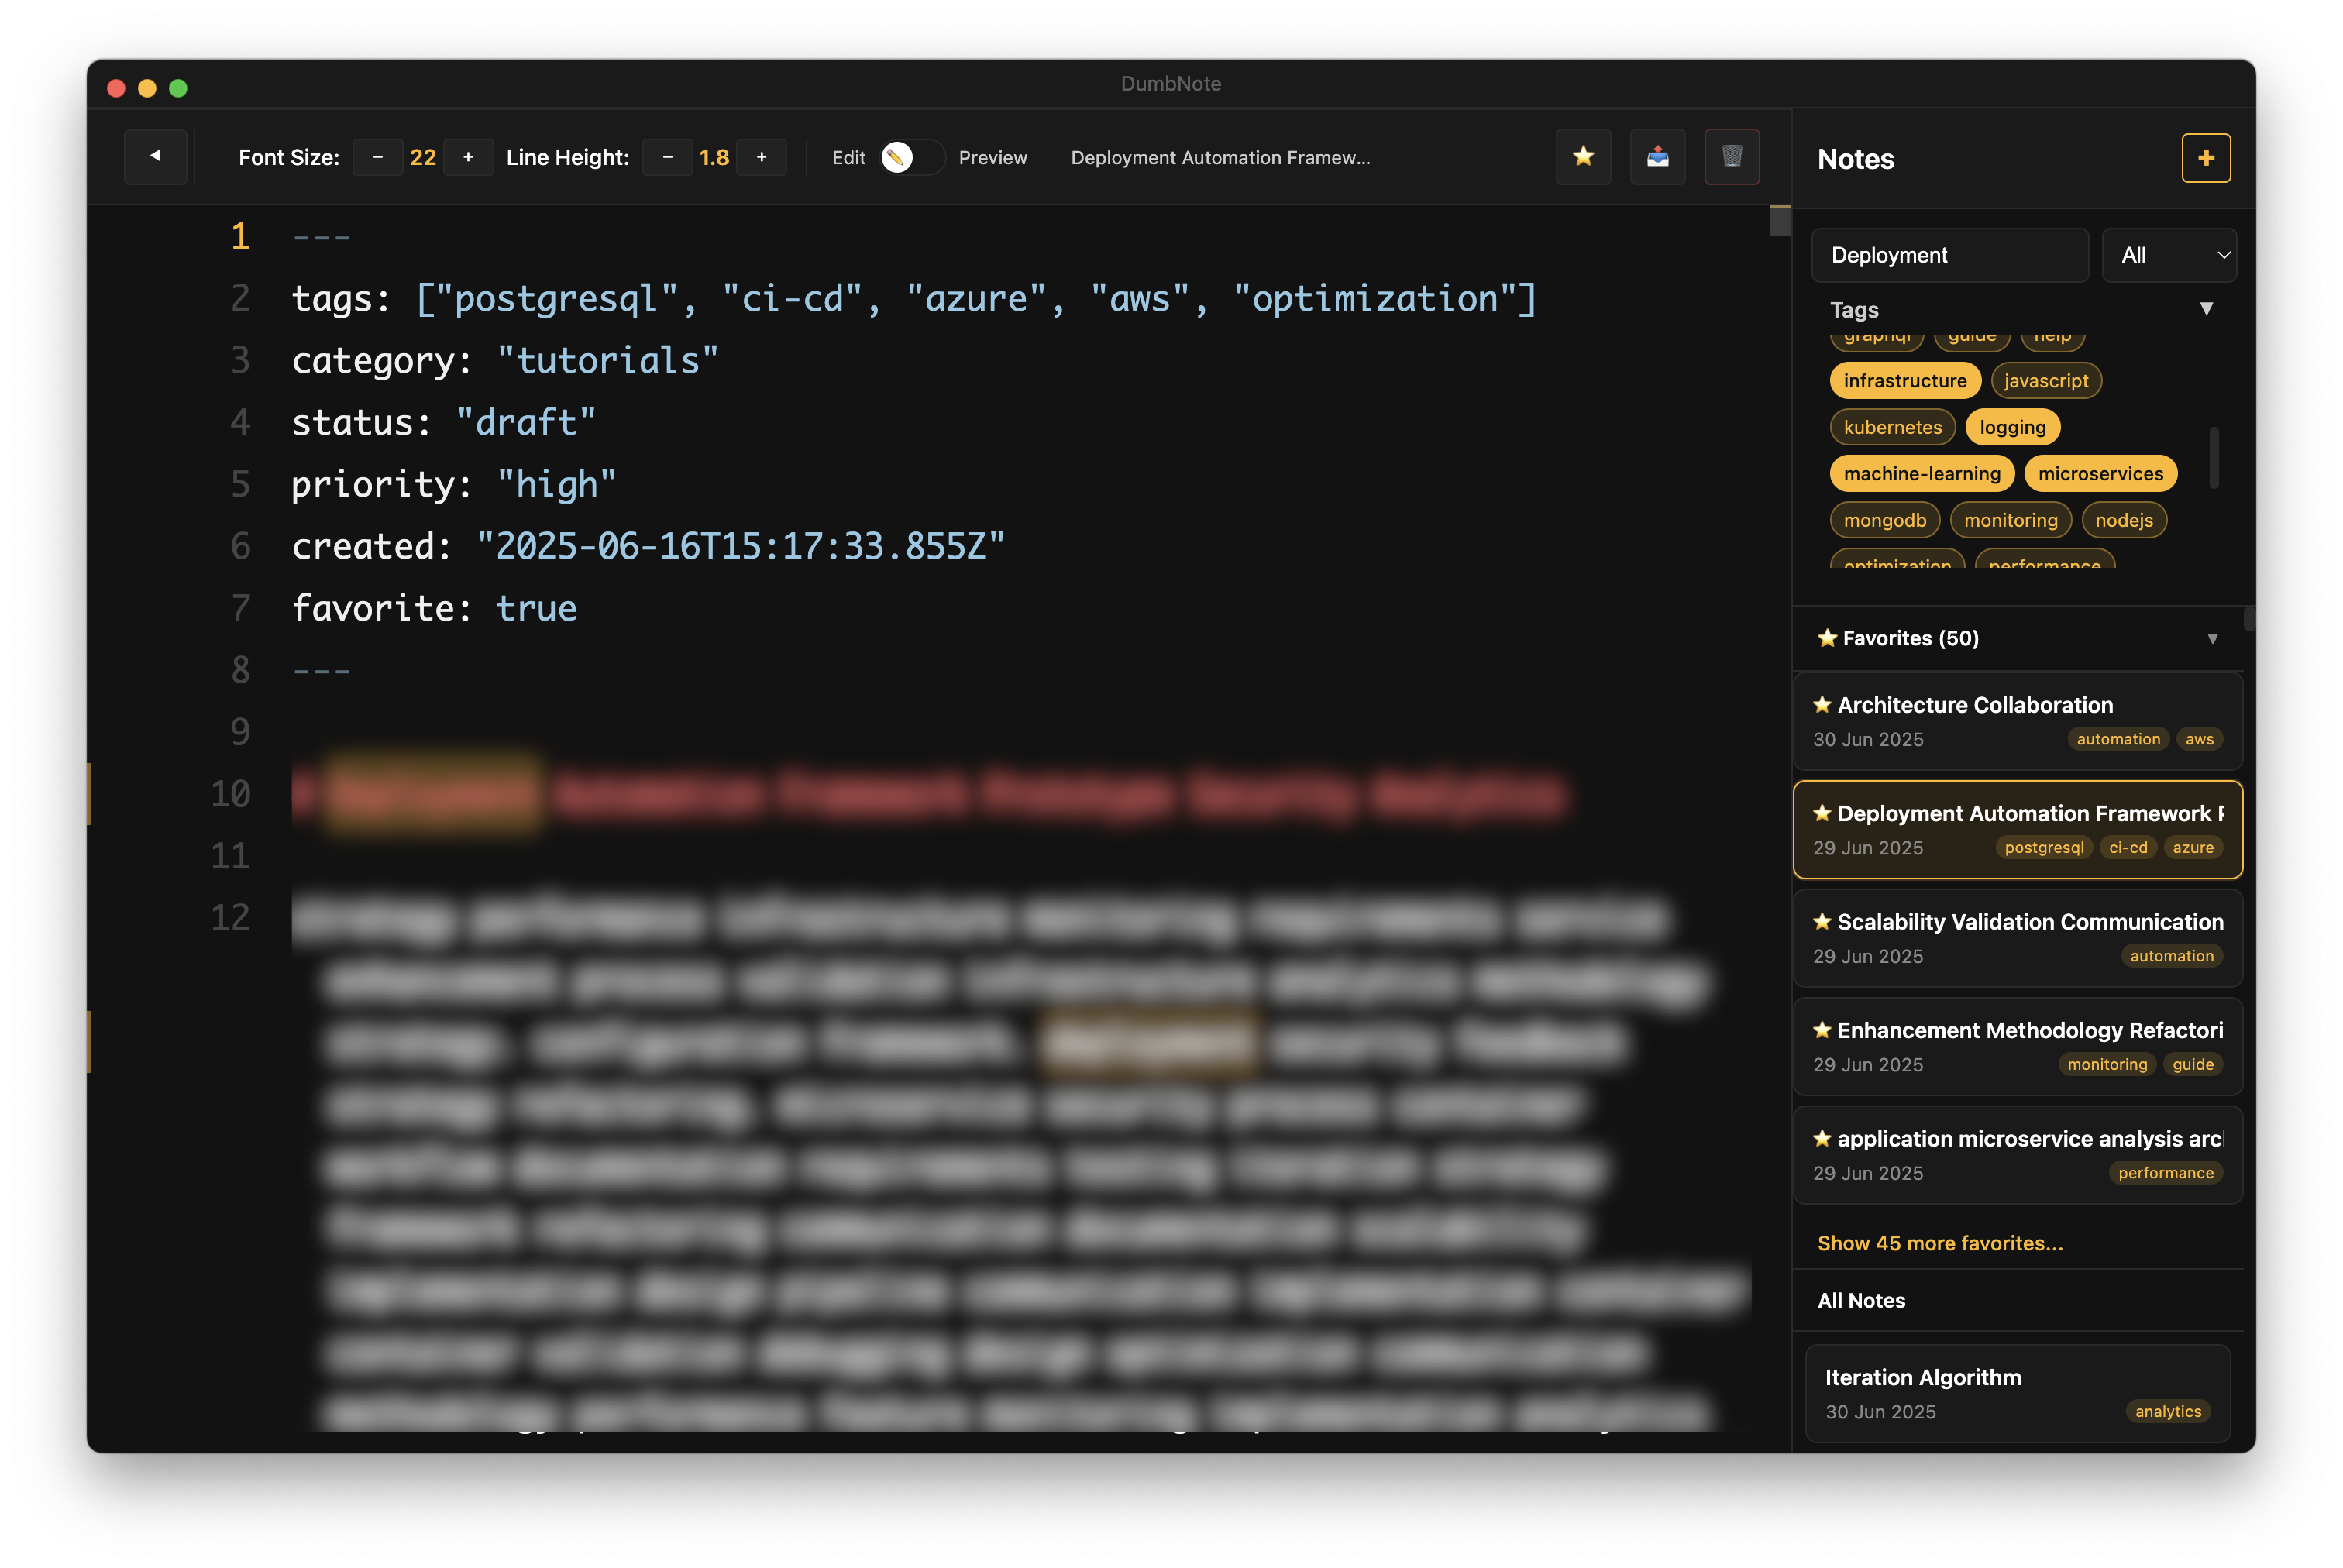Click line 5 priority high text

454,484
